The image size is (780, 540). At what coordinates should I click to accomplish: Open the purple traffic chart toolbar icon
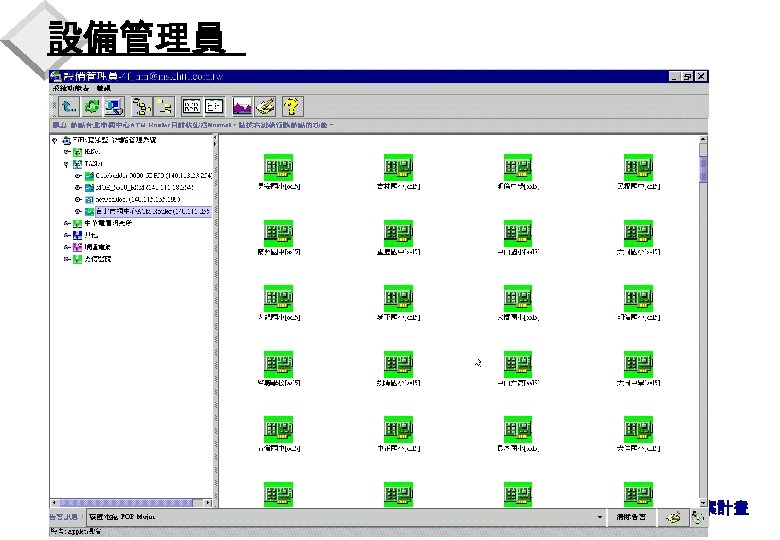click(x=242, y=106)
